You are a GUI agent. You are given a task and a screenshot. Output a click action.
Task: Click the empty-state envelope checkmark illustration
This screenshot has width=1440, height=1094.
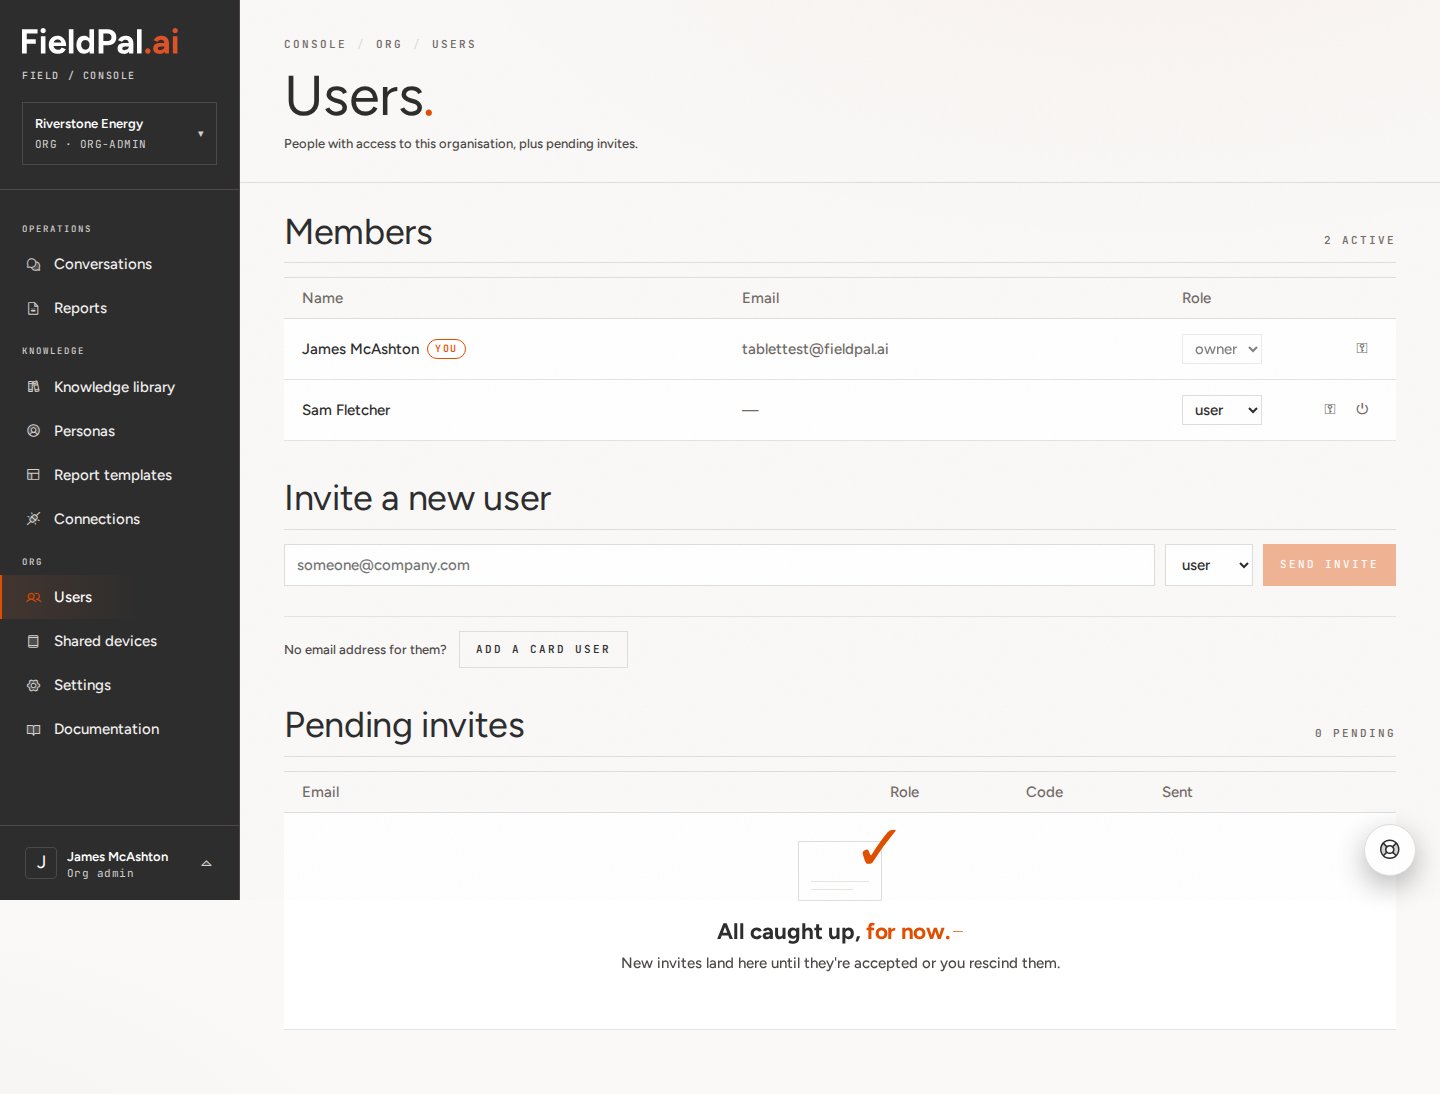click(x=847, y=865)
